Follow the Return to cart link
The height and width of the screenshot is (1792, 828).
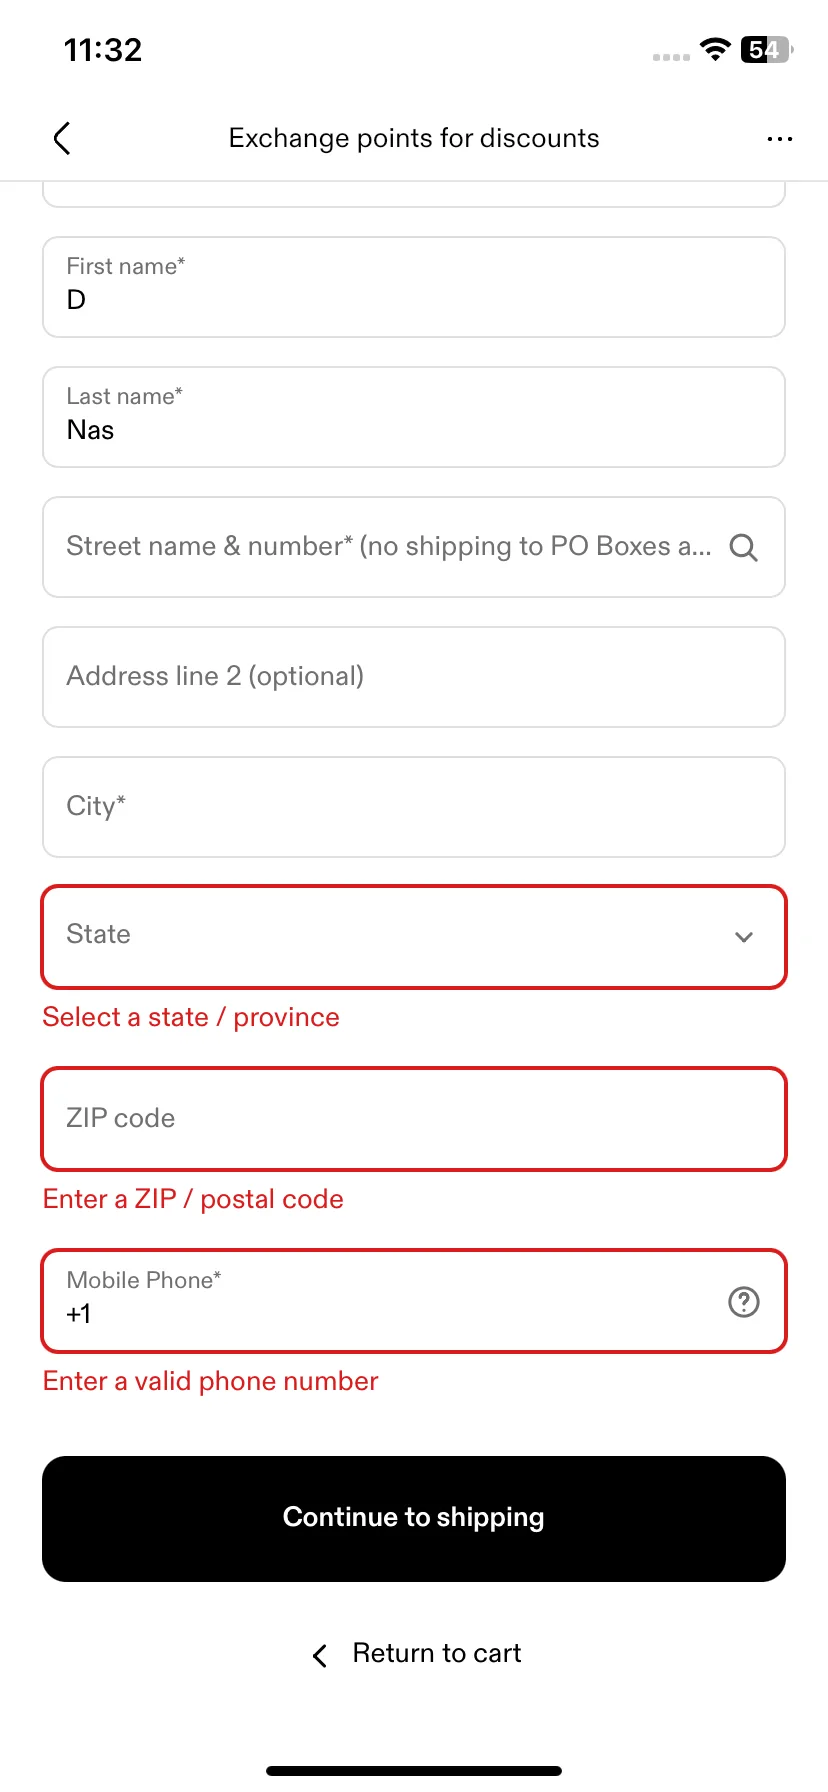pos(437,1653)
